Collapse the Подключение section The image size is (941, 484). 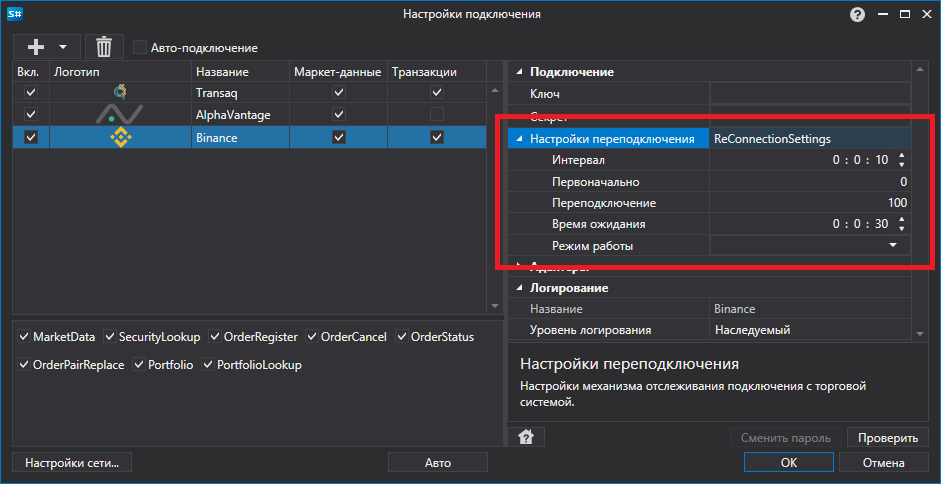coord(519,73)
